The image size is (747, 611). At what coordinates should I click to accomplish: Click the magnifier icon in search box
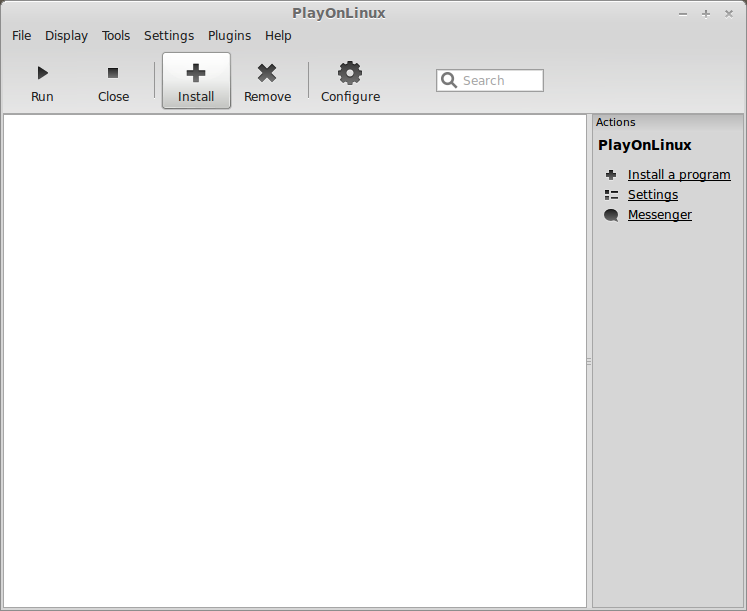tap(449, 80)
